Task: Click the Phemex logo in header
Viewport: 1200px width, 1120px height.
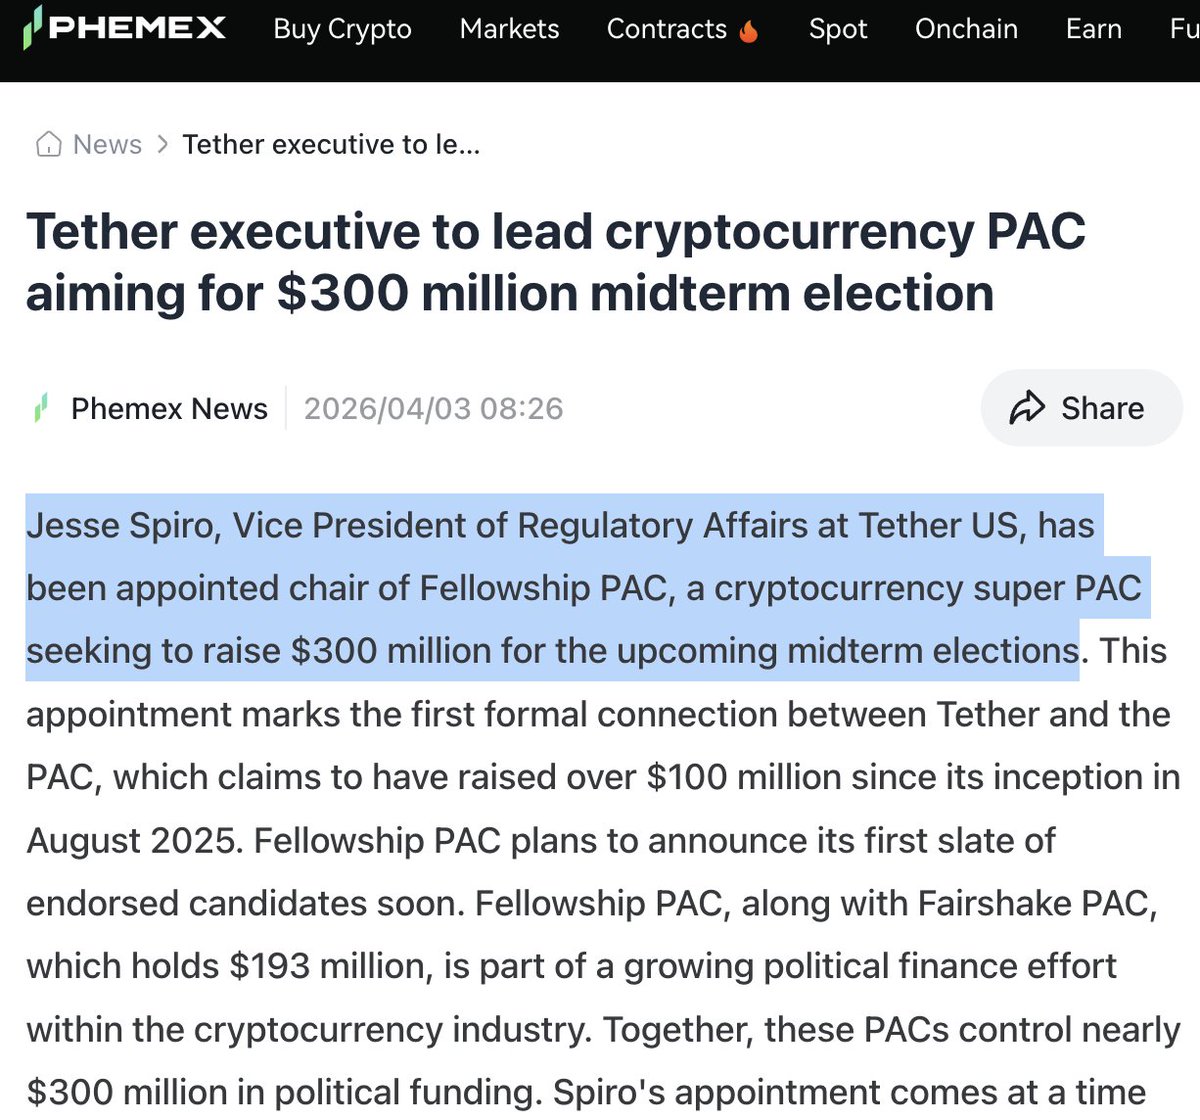Action: pyautogui.click(x=124, y=28)
